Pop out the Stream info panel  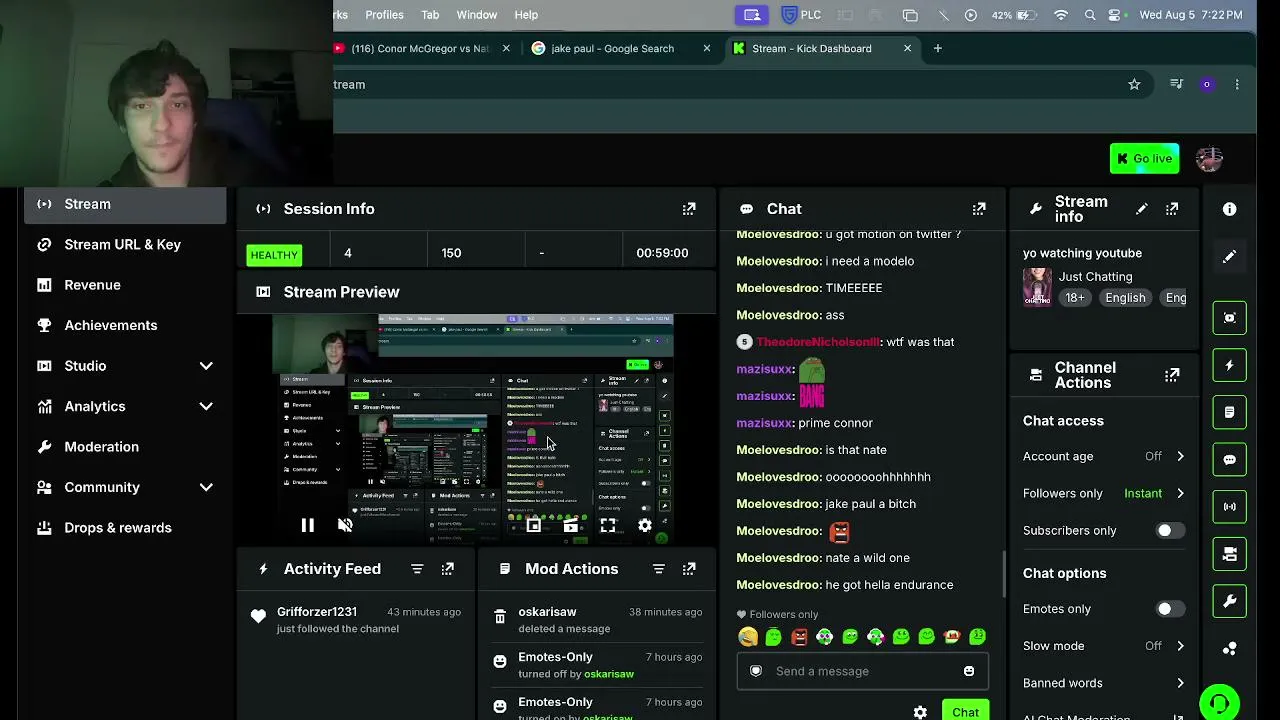[1172, 209]
